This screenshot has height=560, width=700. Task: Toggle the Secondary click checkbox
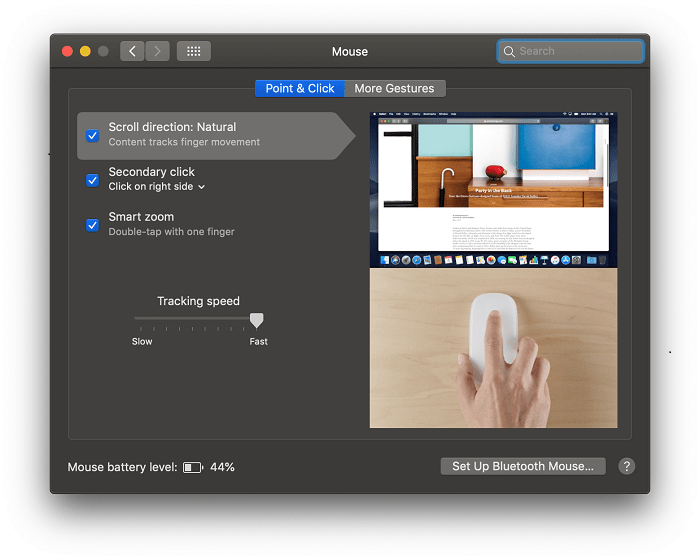coord(92,180)
